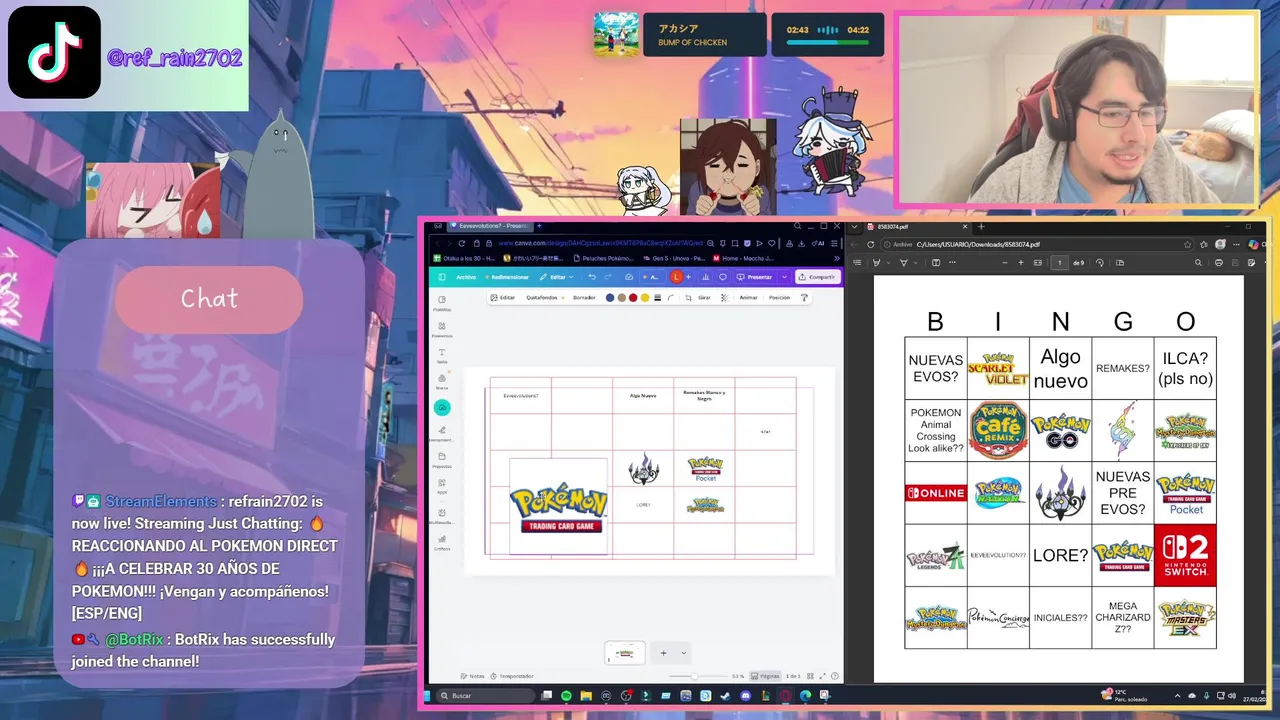This screenshot has width=1280, height=720.
Task: Open the Archivo menu in Canva
Action: [x=466, y=277]
